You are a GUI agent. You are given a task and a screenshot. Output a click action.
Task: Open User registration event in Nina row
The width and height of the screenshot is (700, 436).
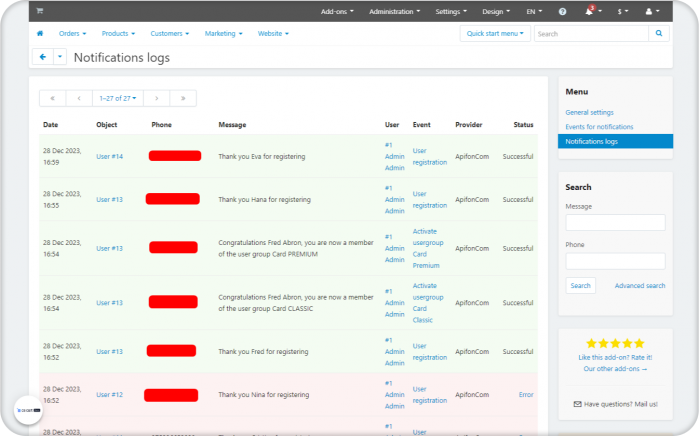click(429, 394)
